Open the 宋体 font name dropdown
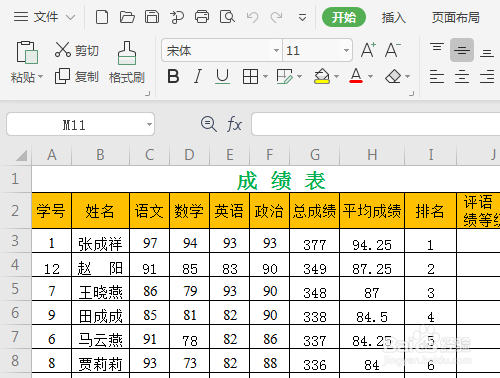 pos(276,50)
